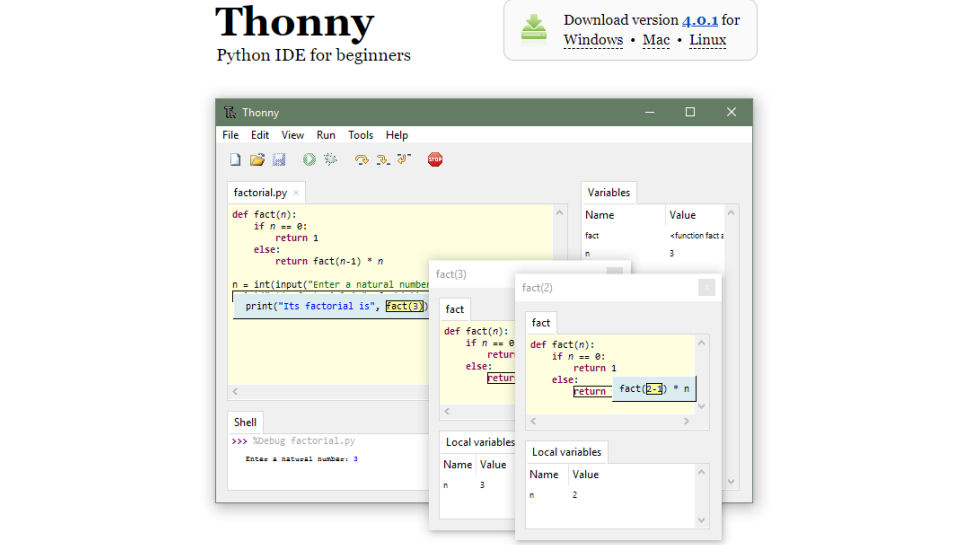Follow the Linux download link
The width and height of the screenshot is (970, 545).
[708, 40]
